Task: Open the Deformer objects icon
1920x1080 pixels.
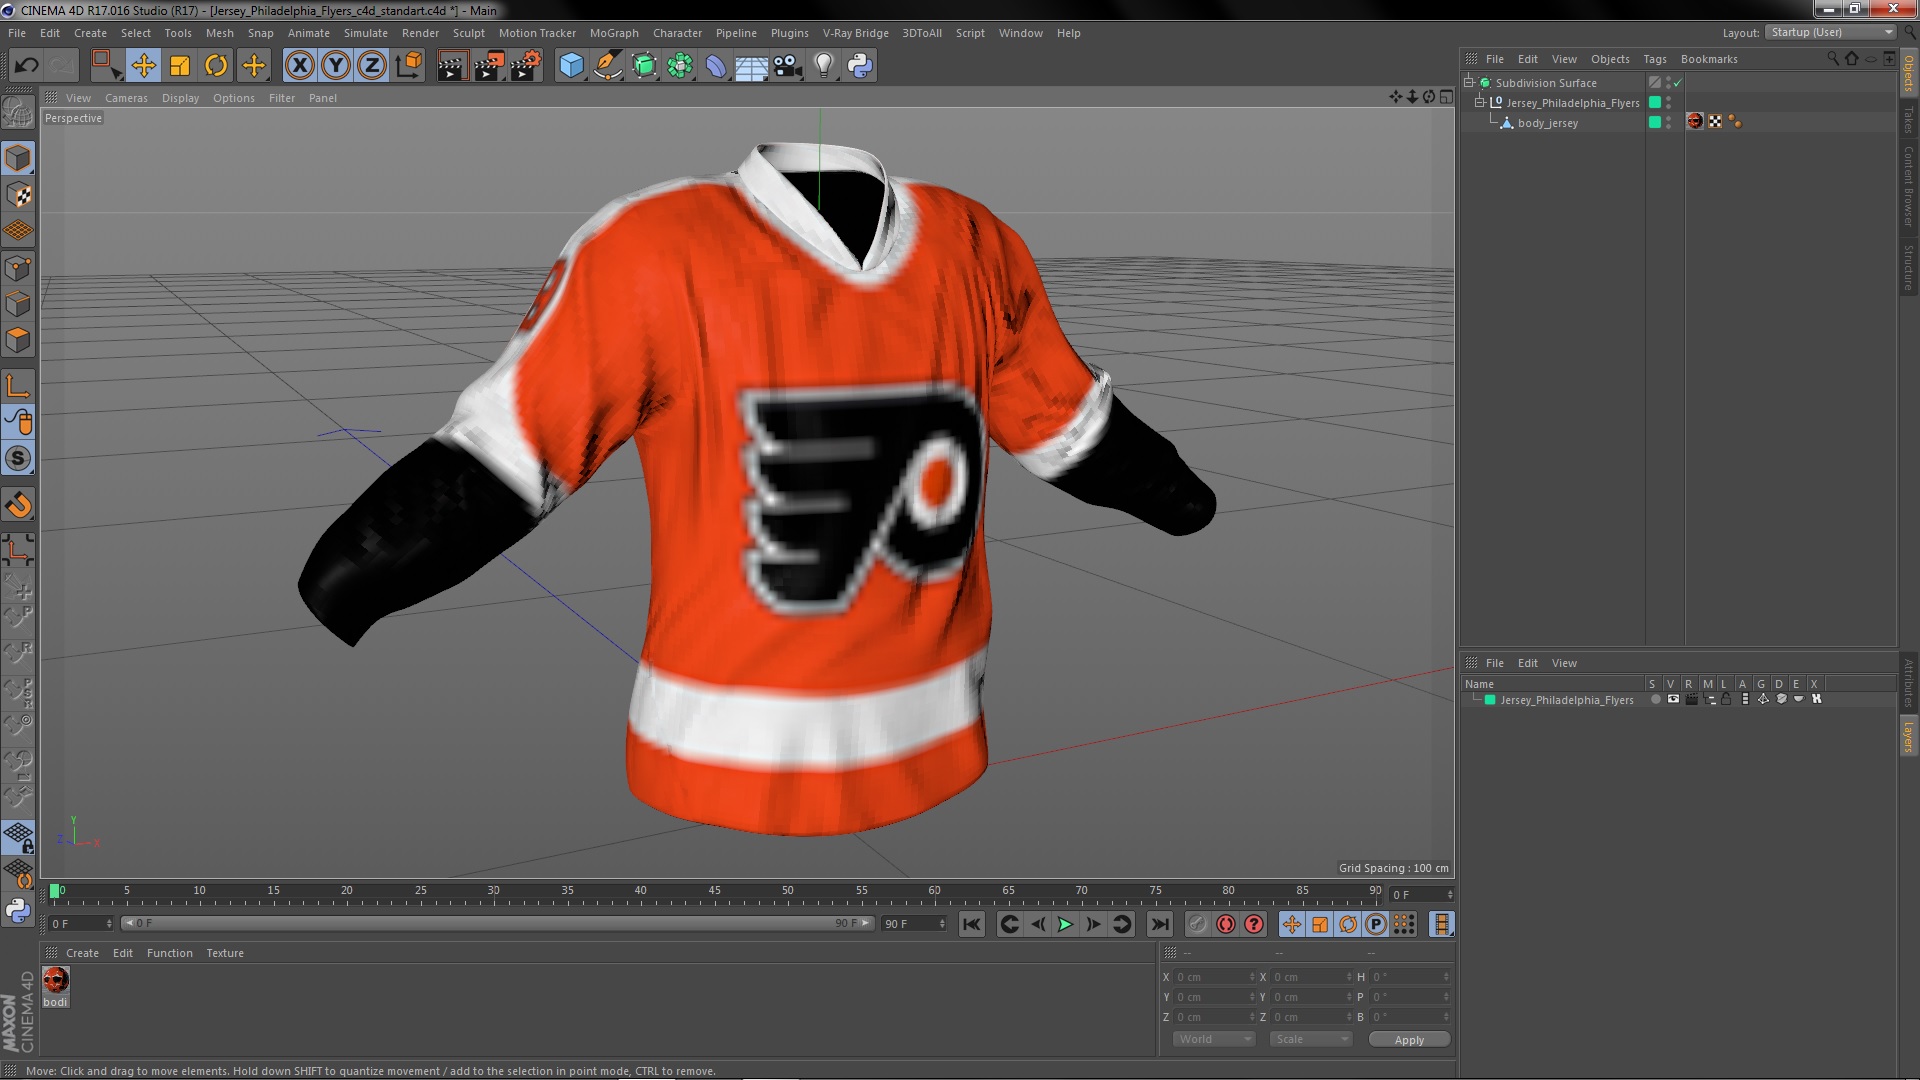Action: point(716,66)
